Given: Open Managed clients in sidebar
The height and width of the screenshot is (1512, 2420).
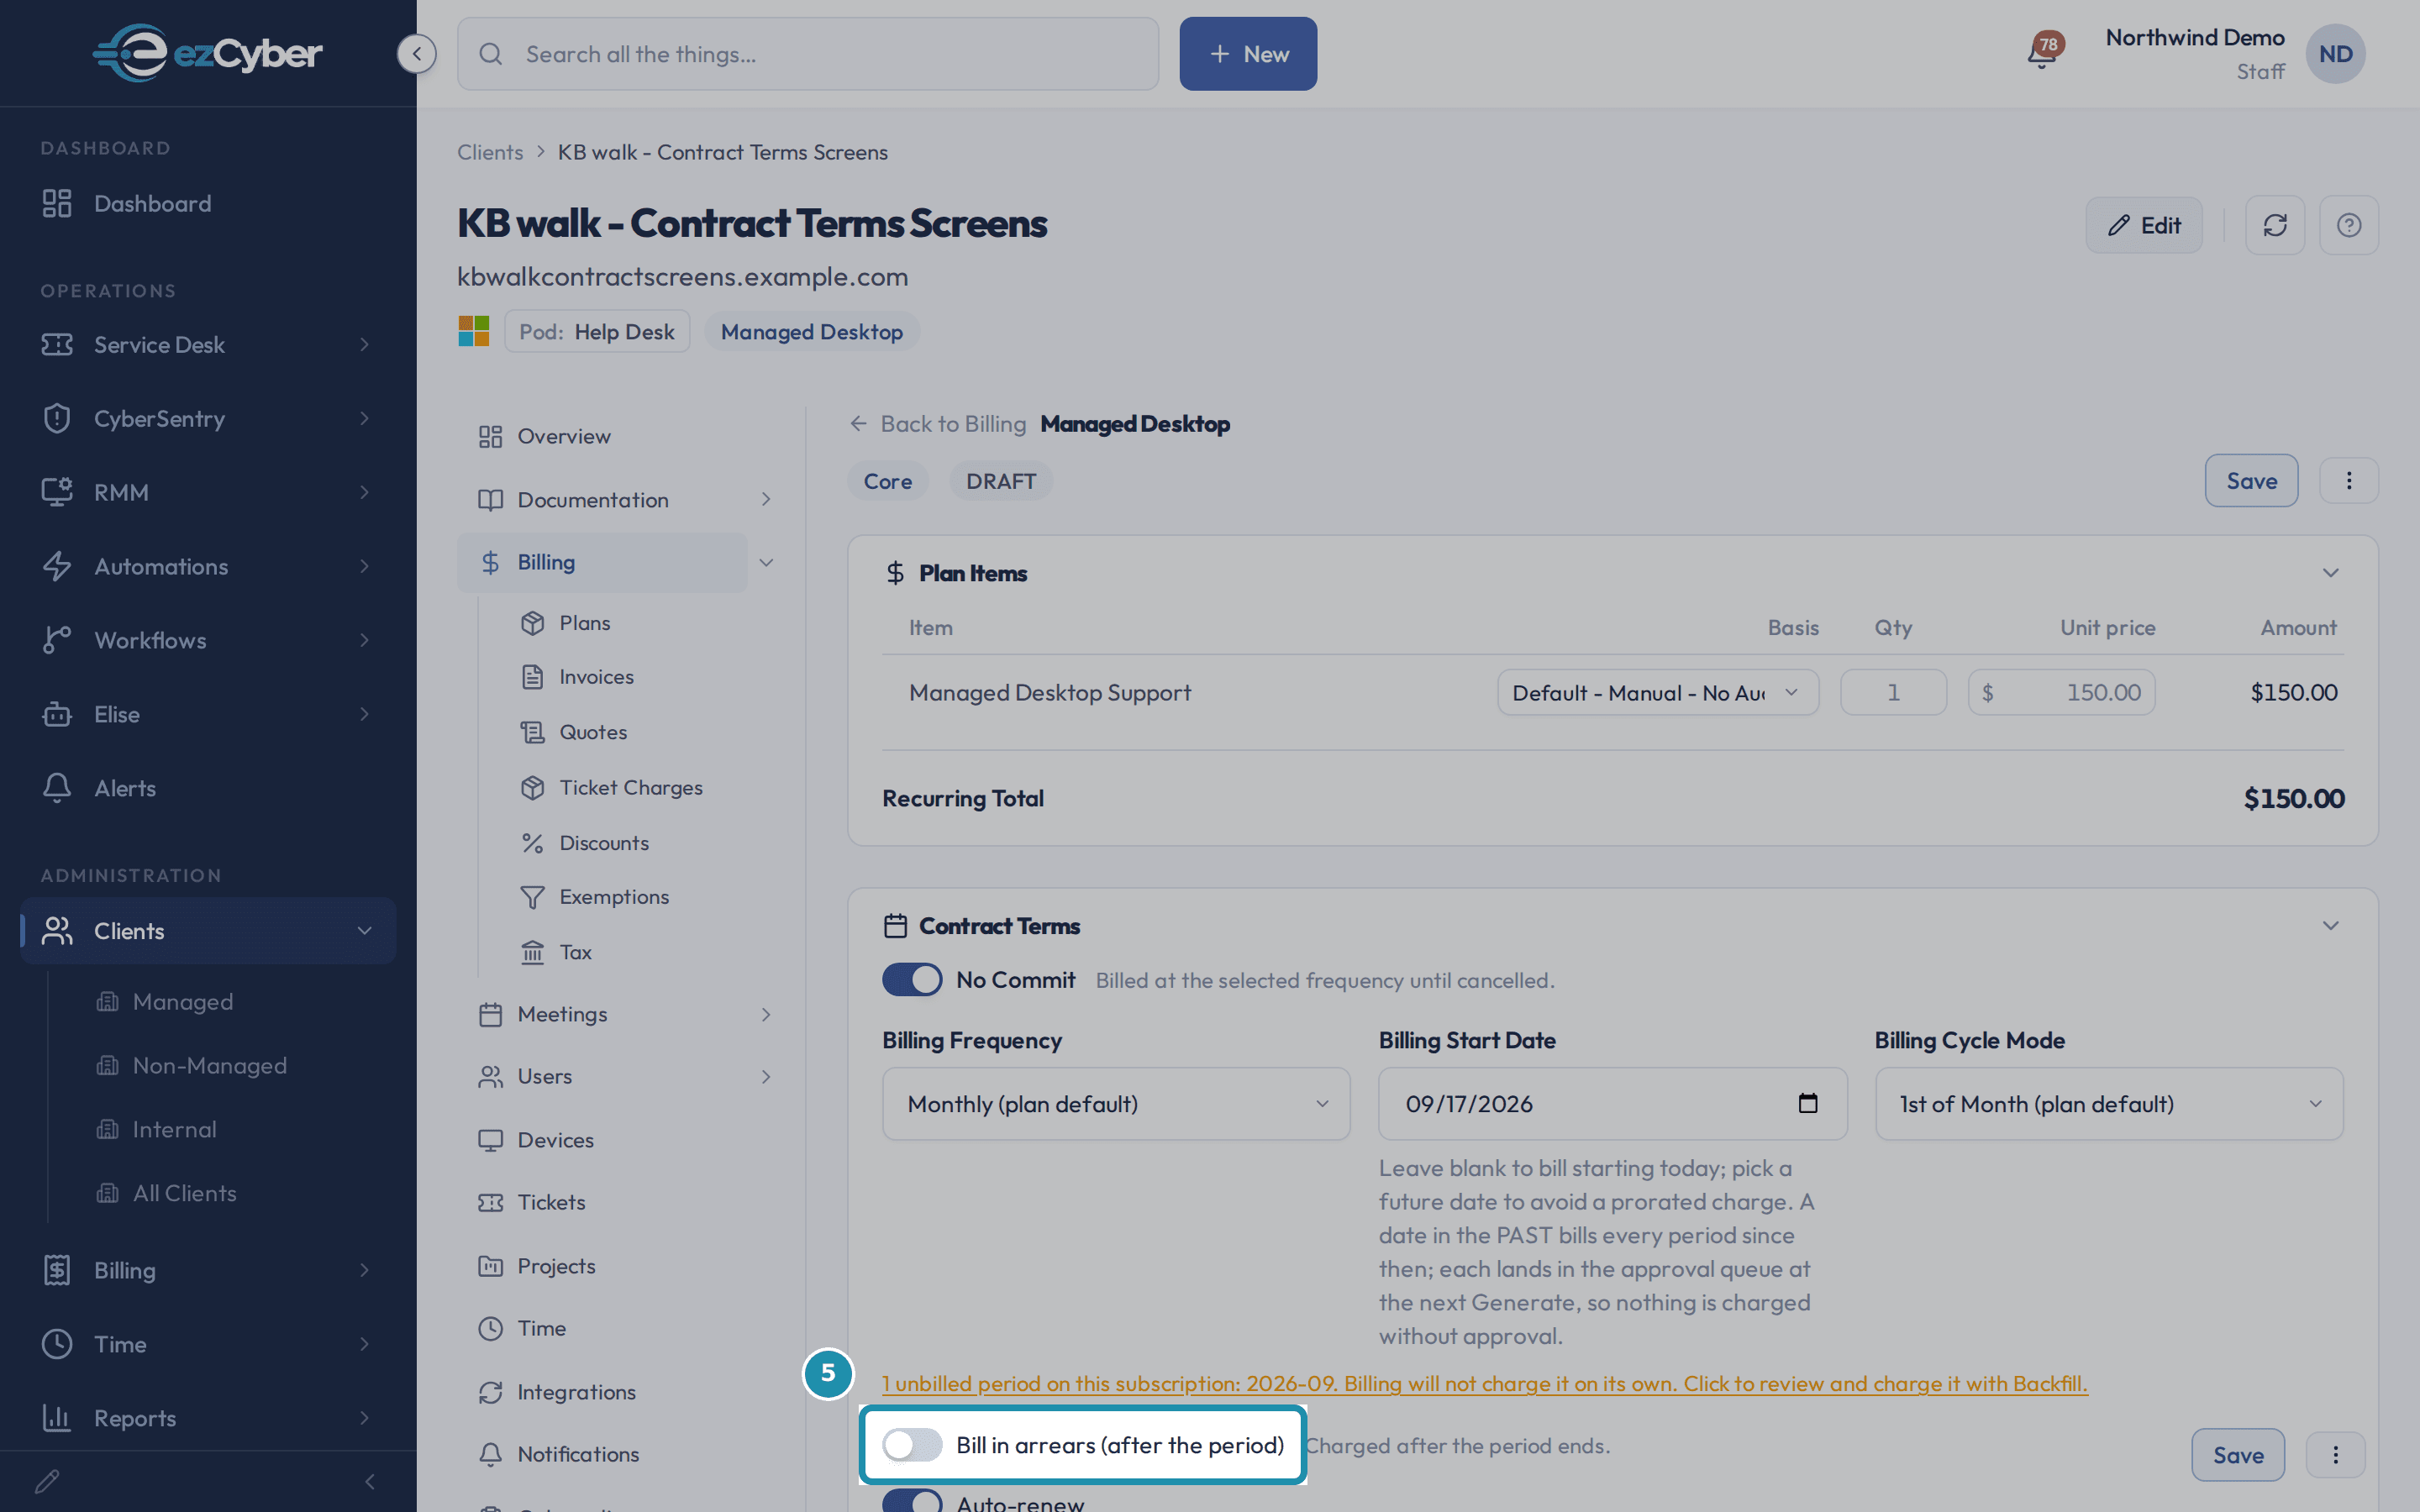Looking at the screenshot, I should (x=182, y=1002).
